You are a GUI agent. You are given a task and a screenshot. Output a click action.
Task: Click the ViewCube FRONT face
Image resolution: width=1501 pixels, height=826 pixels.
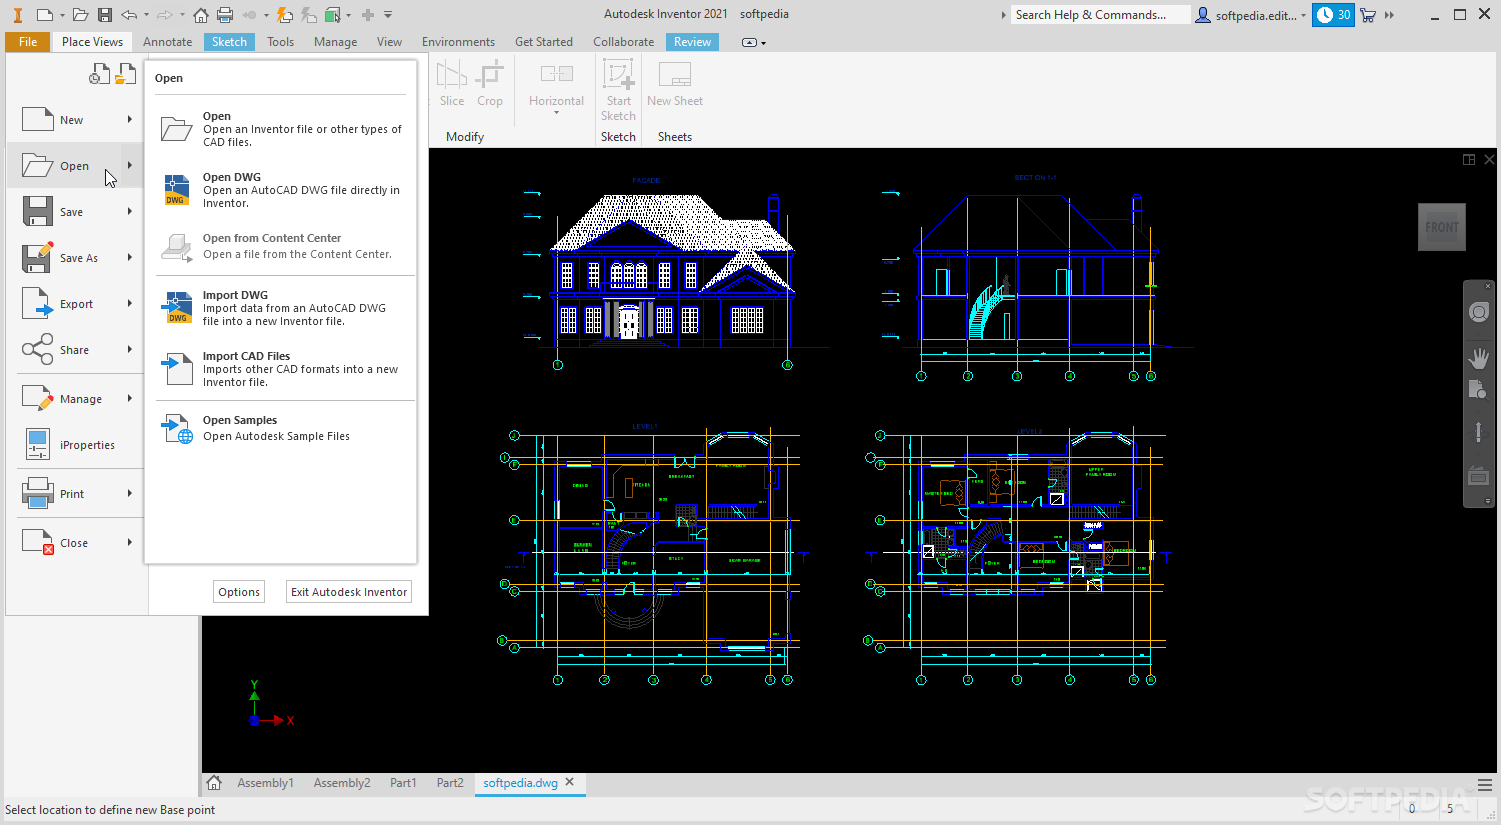pyautogui.click(x=1442, y=227)
